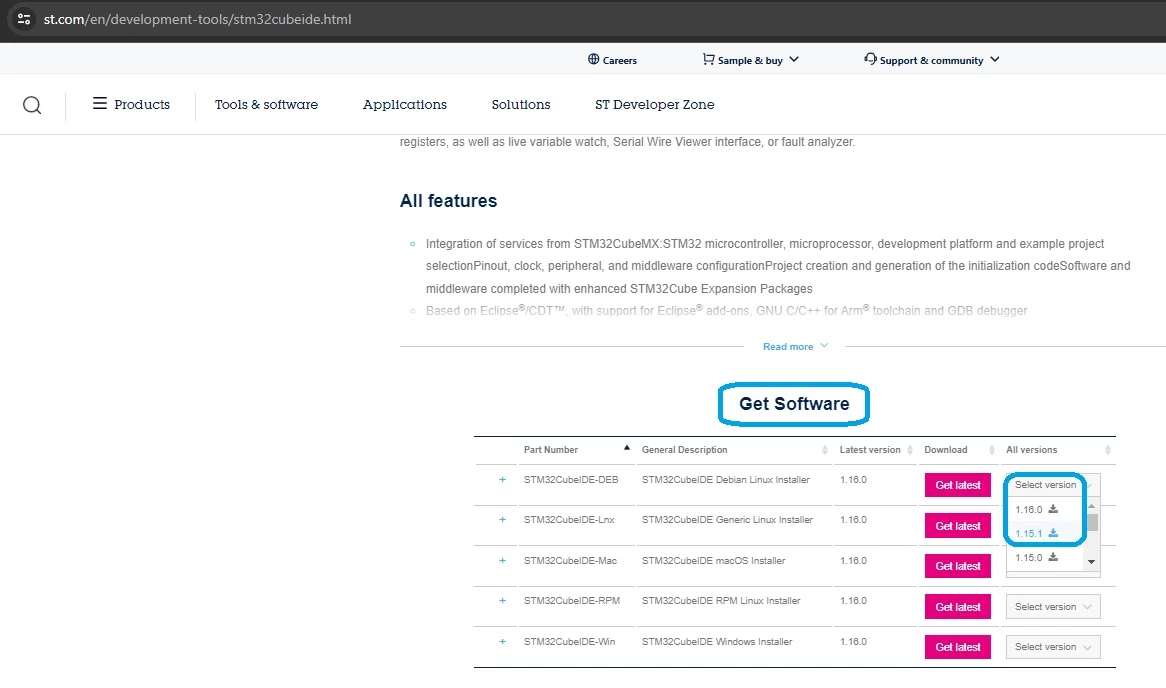Image resolution: width=1166 pixels, height=688 pixels.
Task: Expand the Support & community chevron
Action: click(994, 60)
